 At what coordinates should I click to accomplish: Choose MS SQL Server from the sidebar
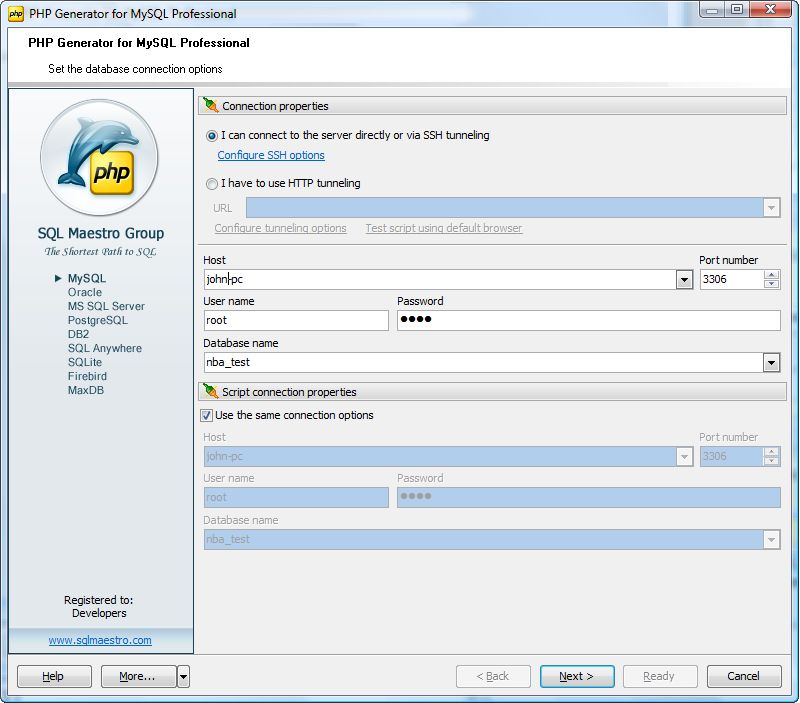(x=106, y=306)
